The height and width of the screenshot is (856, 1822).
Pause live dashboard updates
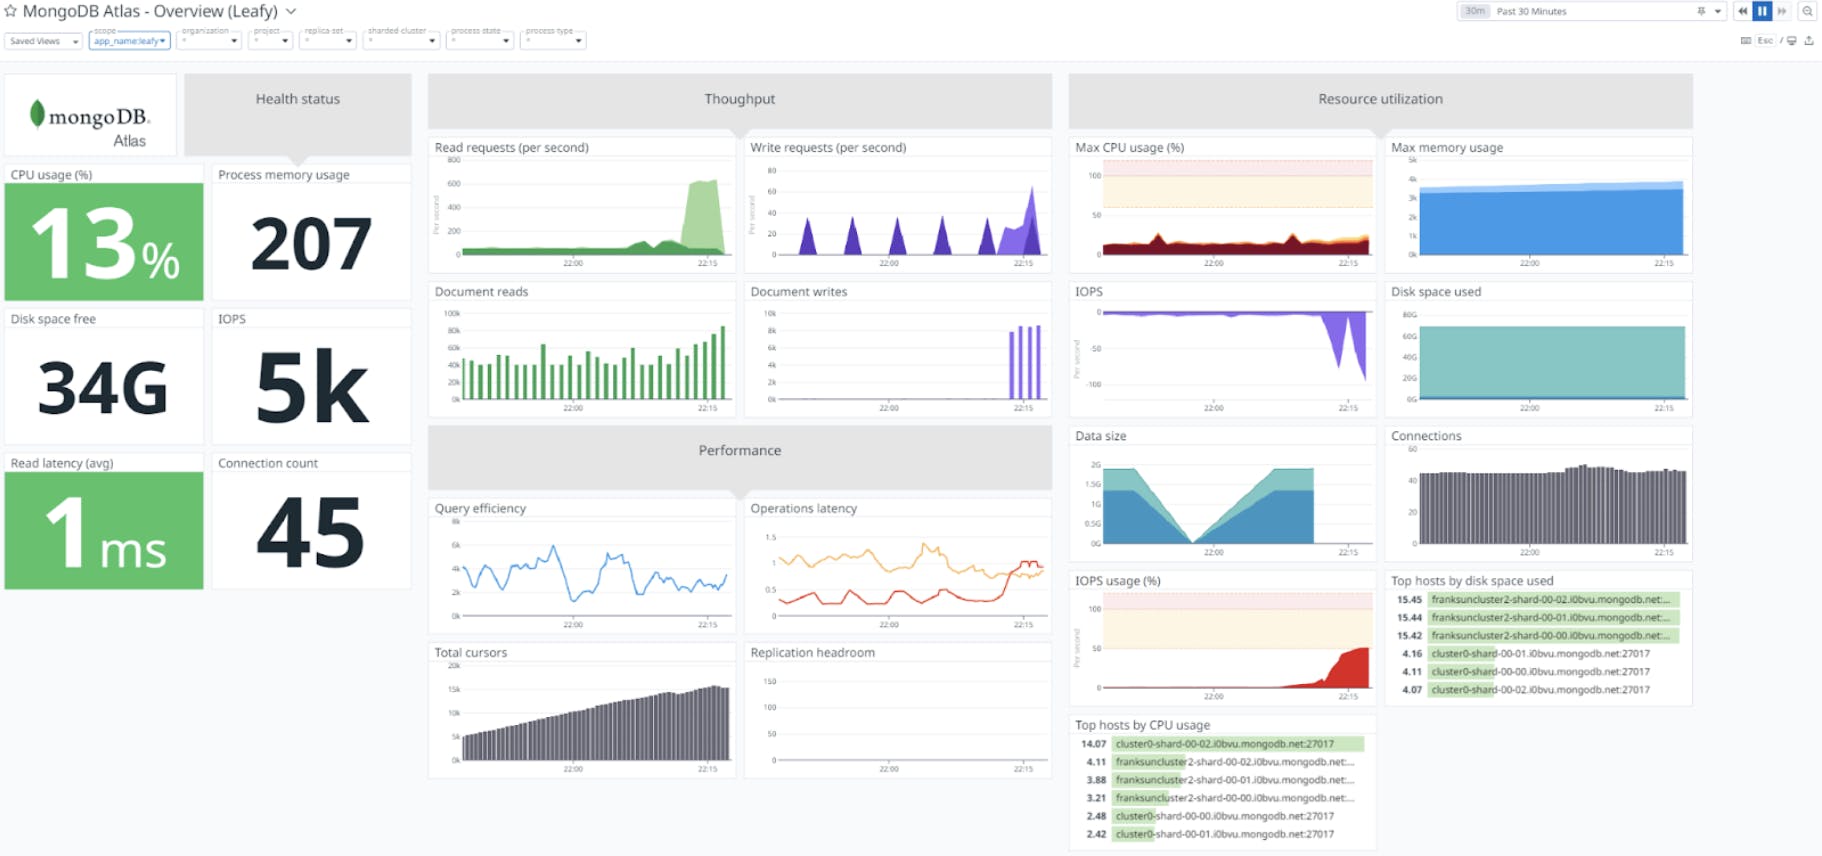tap(1762, 11)
